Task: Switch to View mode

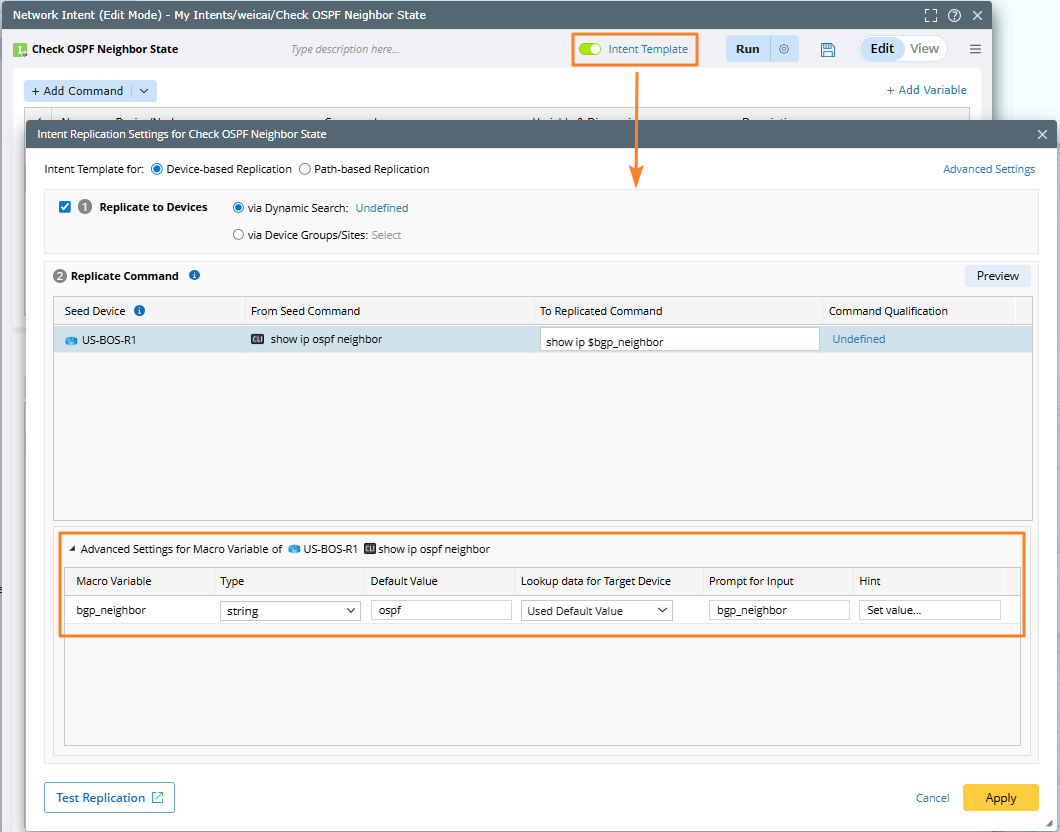Action: pos(924,49)
